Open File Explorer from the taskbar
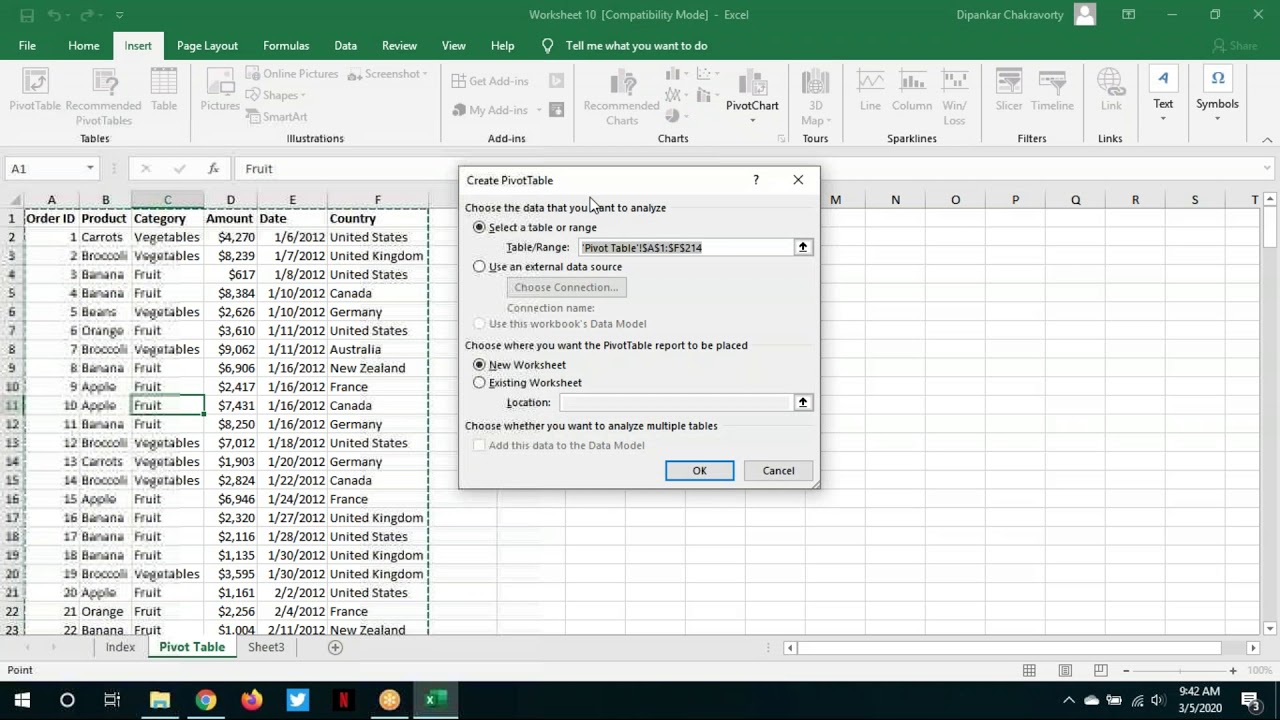This screenshot has width=1280, height=720. pos(160,700)
